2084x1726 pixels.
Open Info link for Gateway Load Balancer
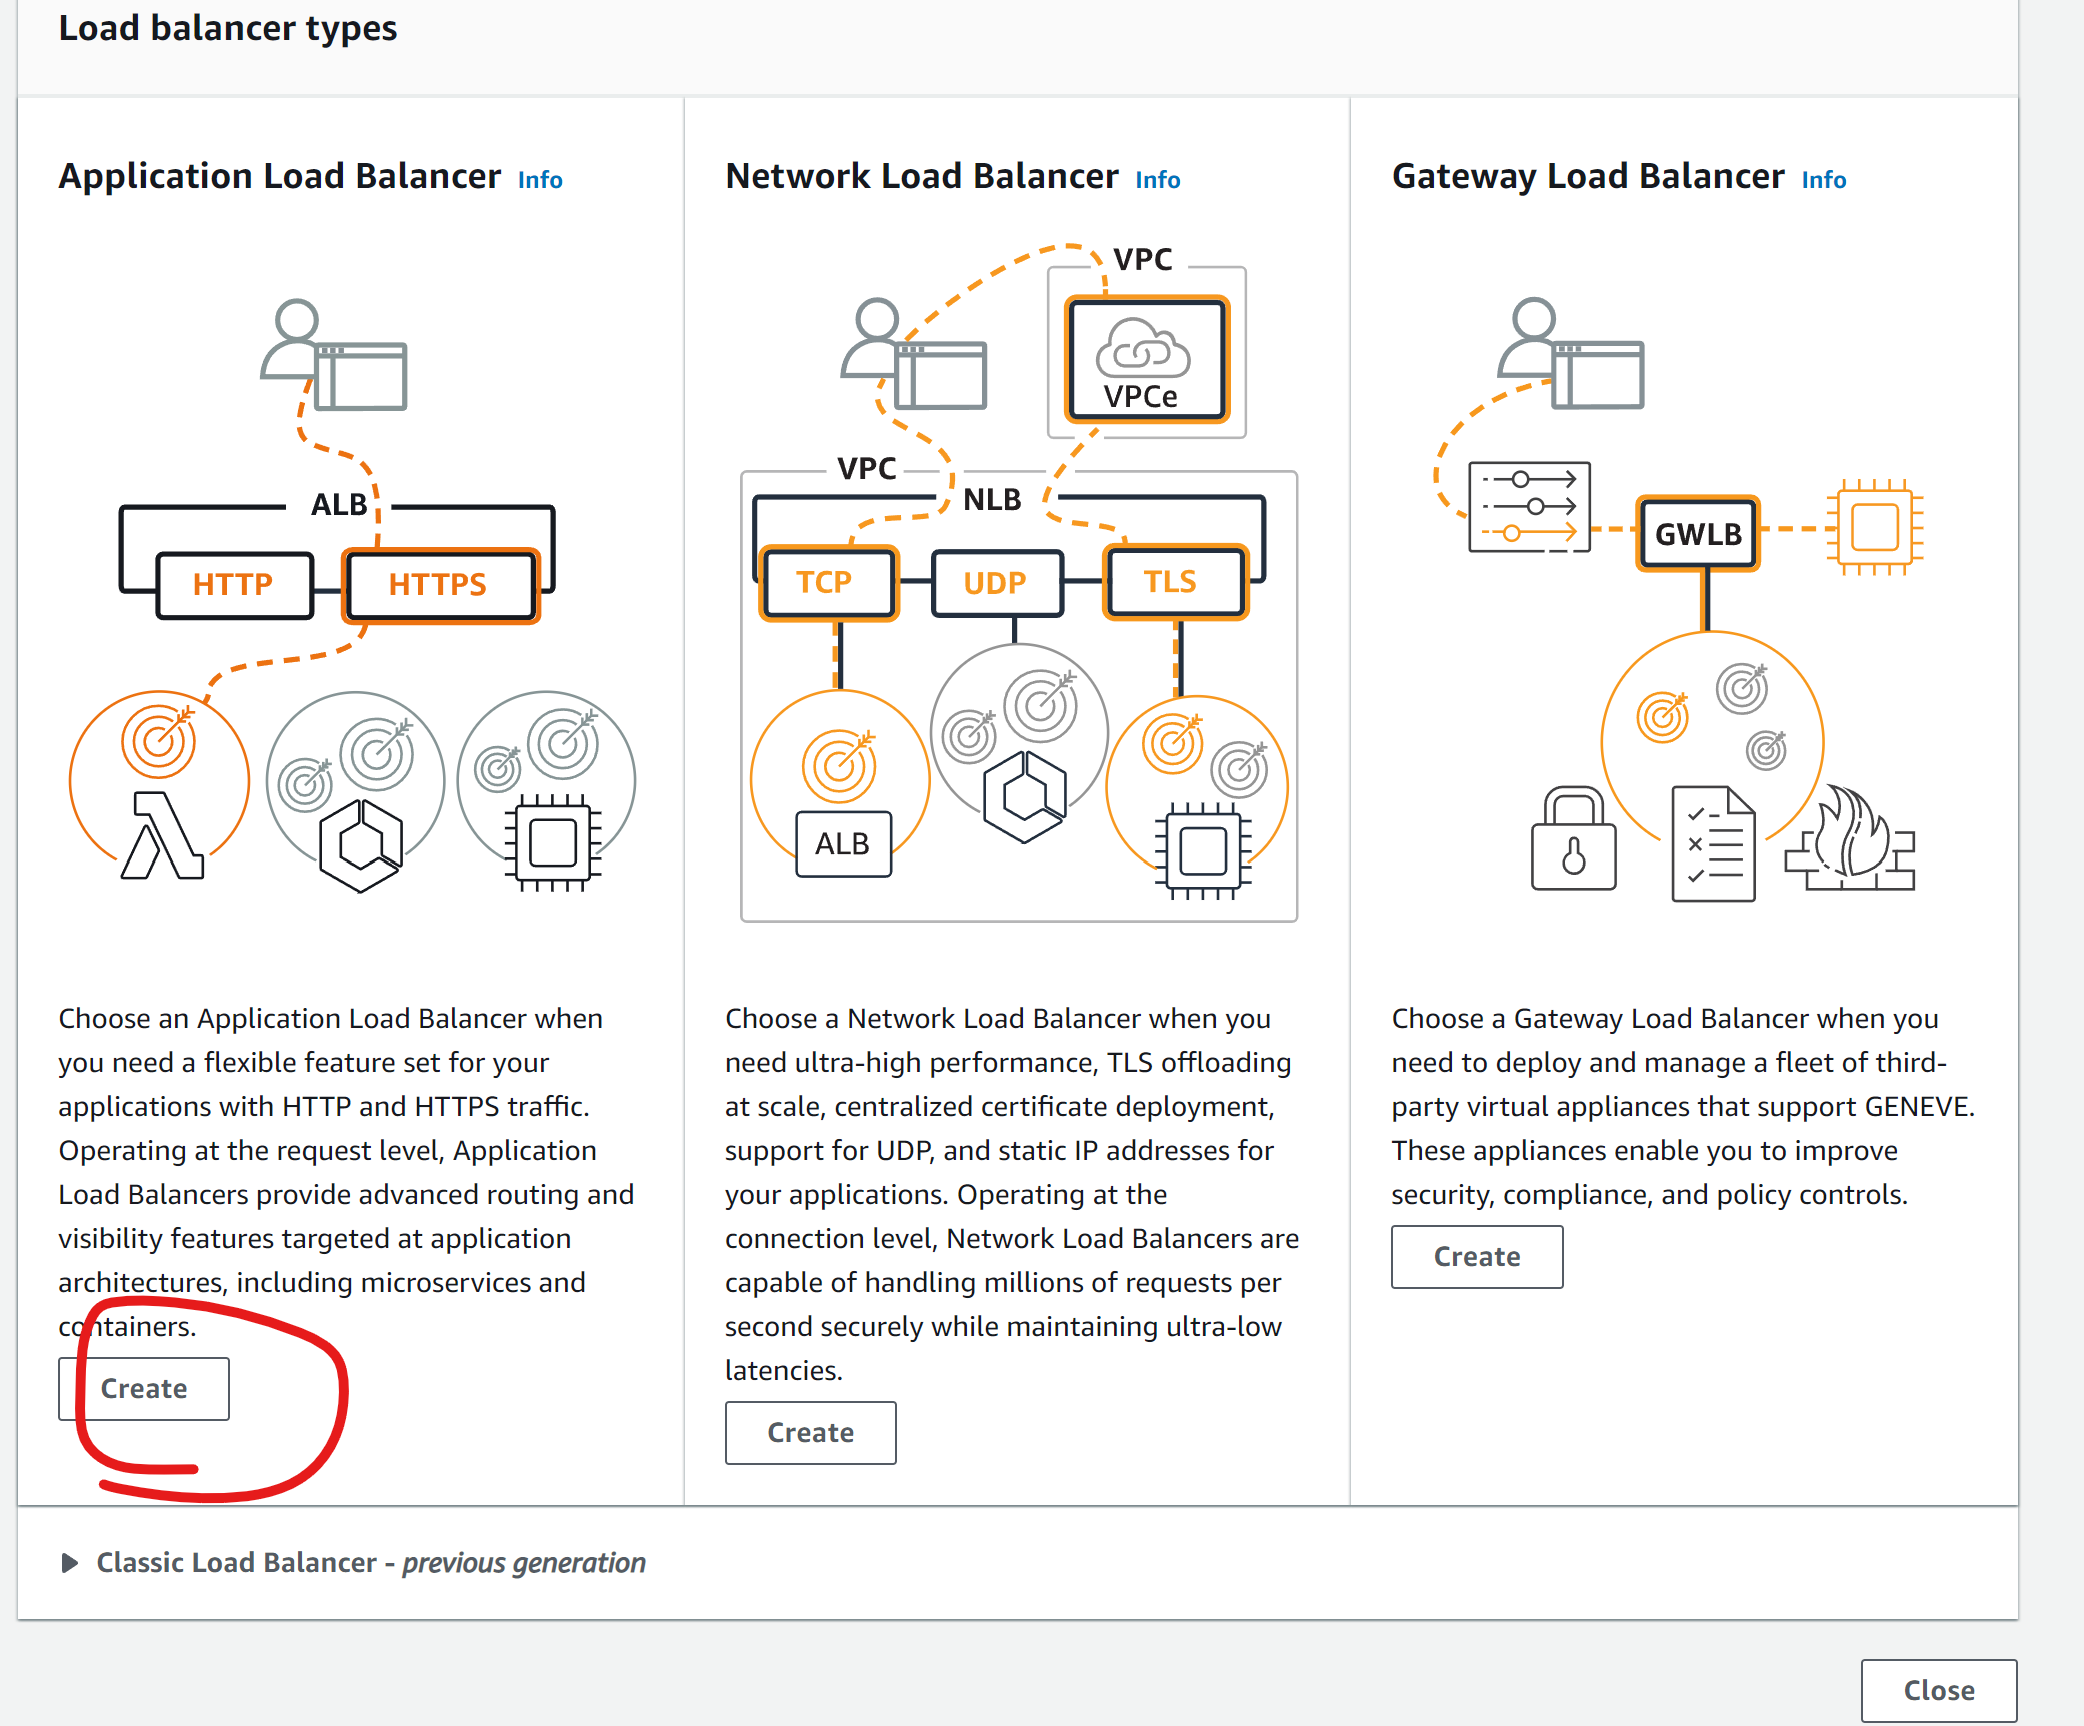(x=1823, y=180)
